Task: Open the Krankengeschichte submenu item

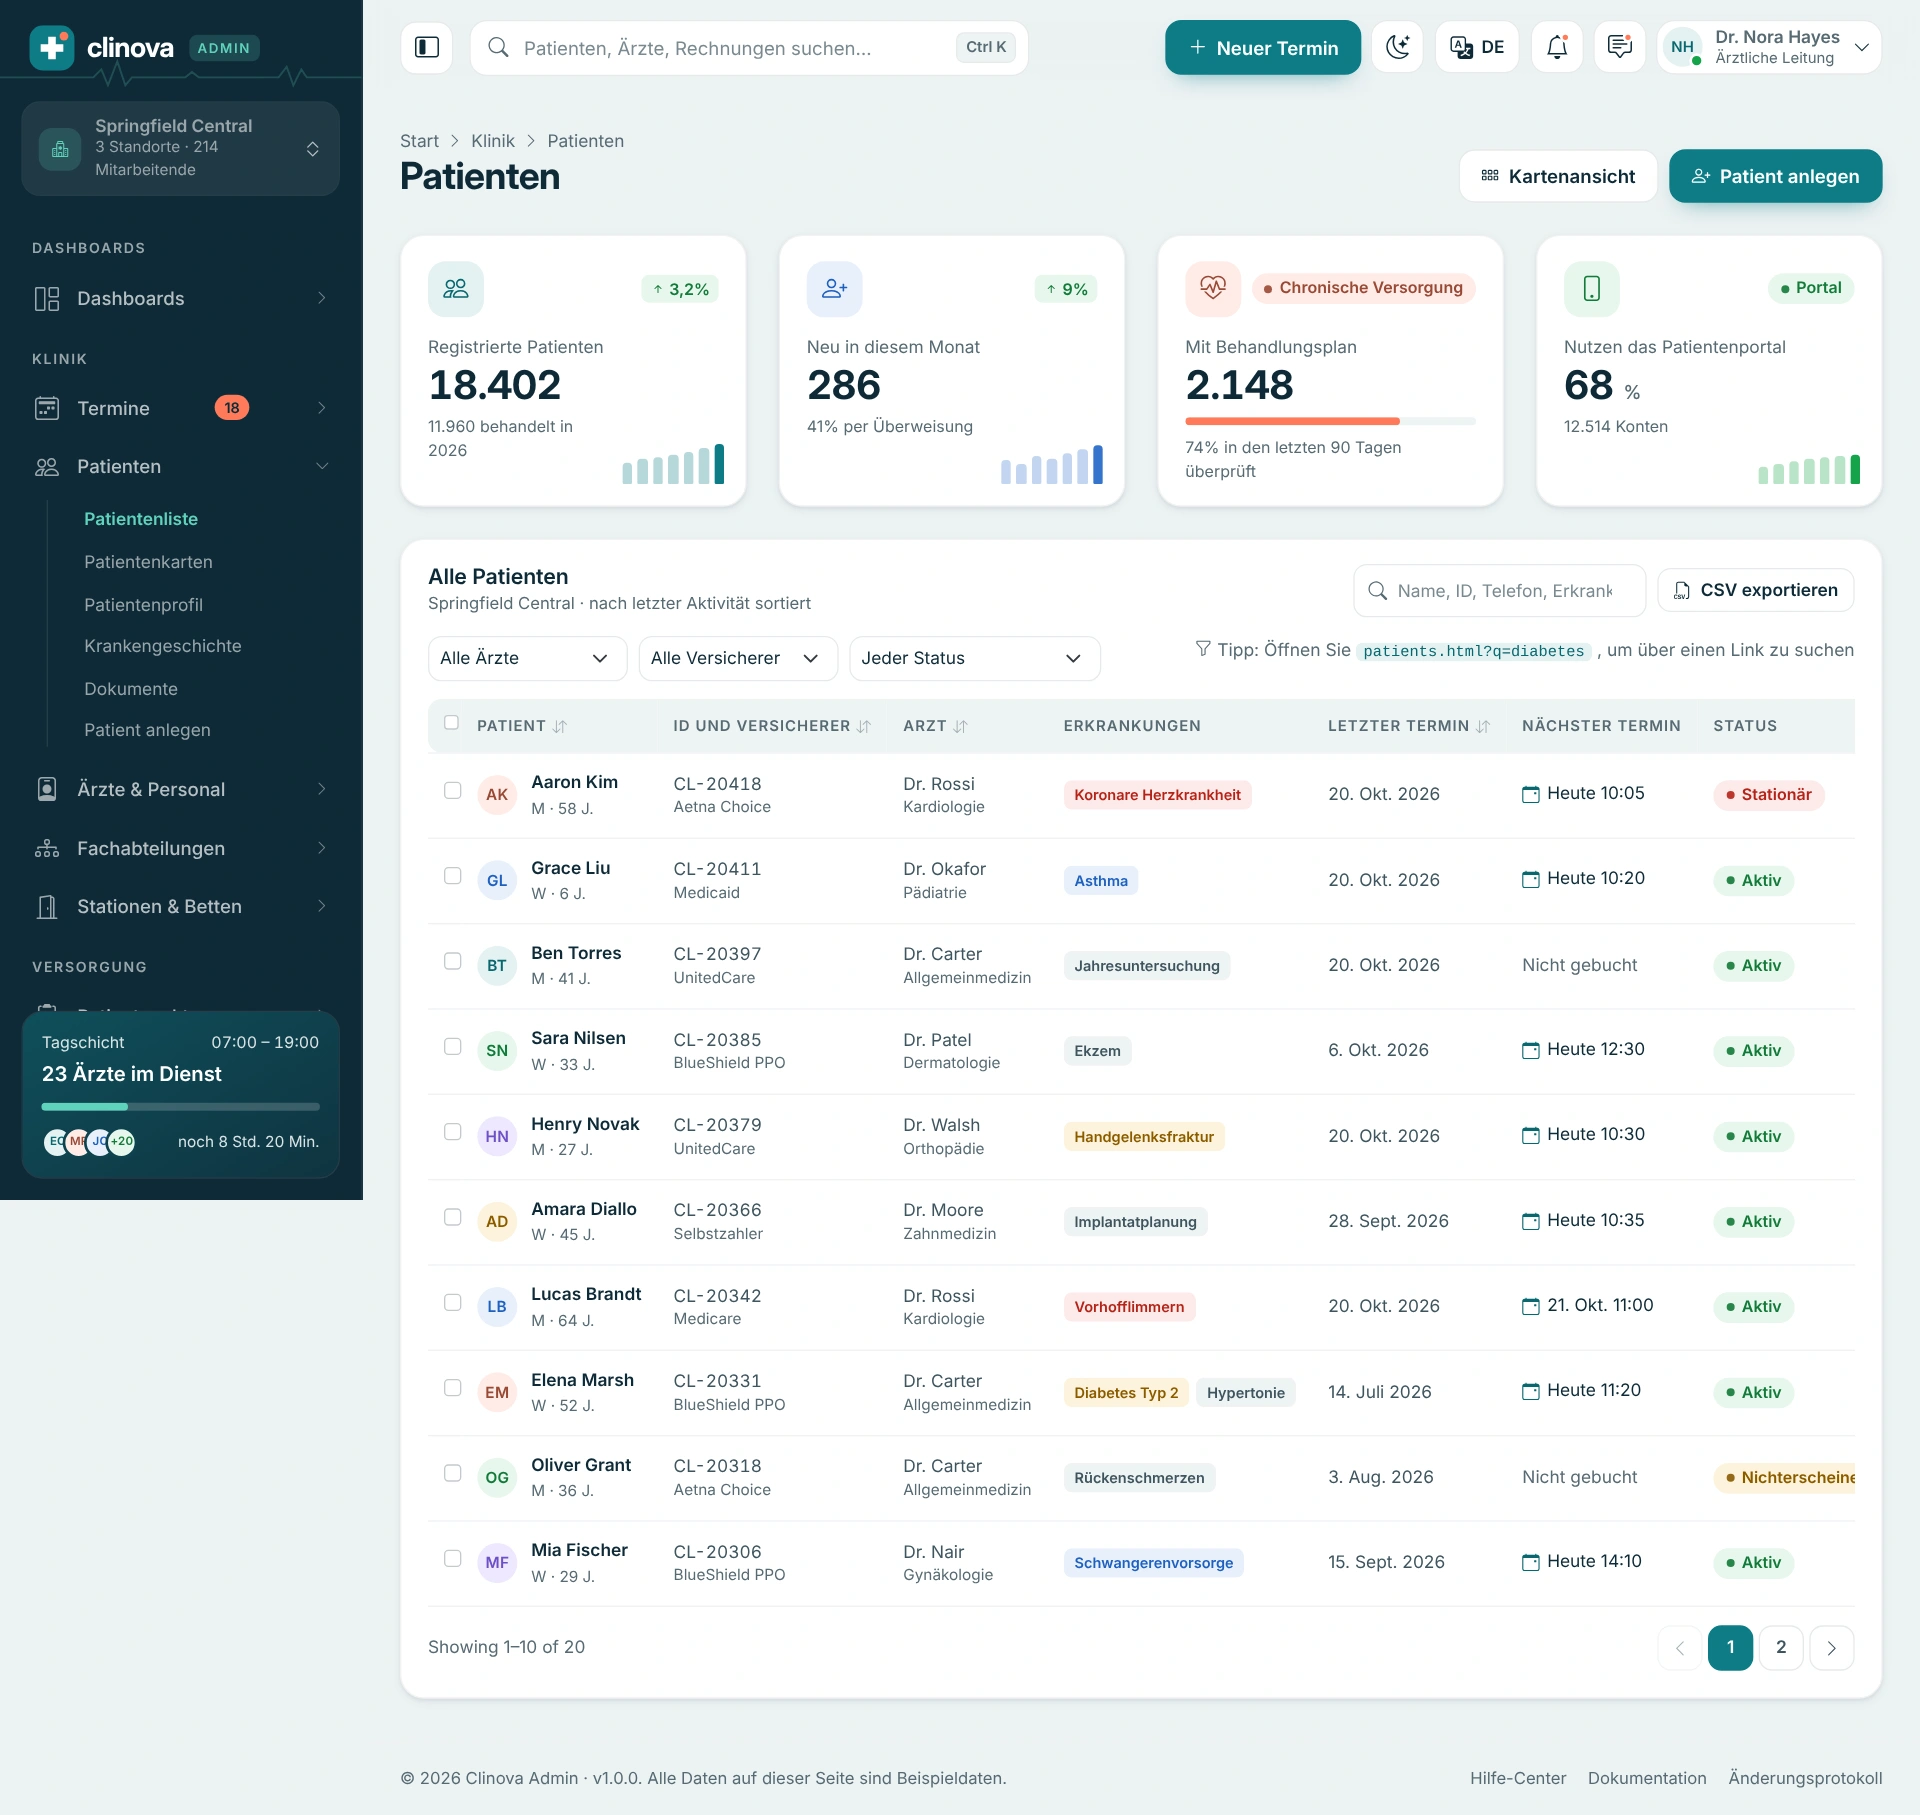Action: tap(163, 647)
